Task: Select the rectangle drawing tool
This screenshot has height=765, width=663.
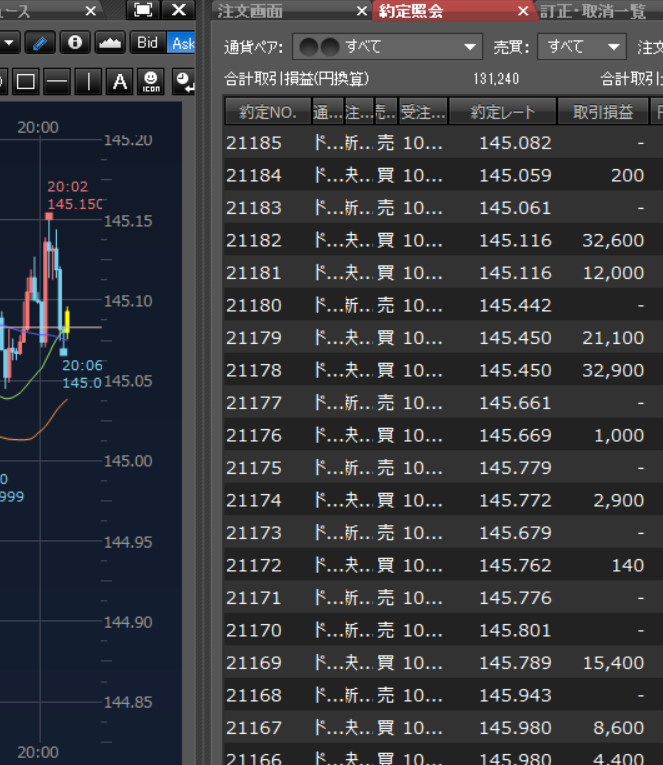Action: [26, 82]
